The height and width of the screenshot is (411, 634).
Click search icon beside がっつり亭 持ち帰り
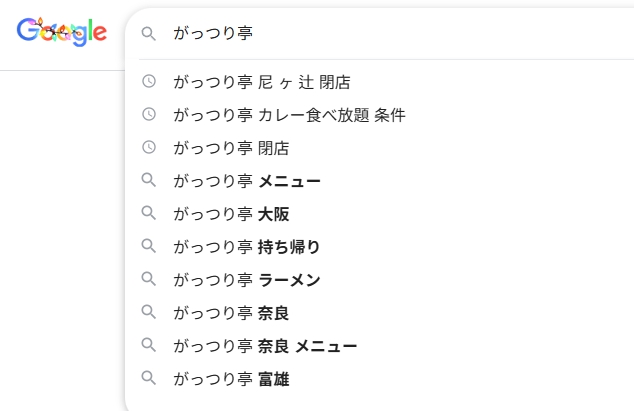point(149,246)
